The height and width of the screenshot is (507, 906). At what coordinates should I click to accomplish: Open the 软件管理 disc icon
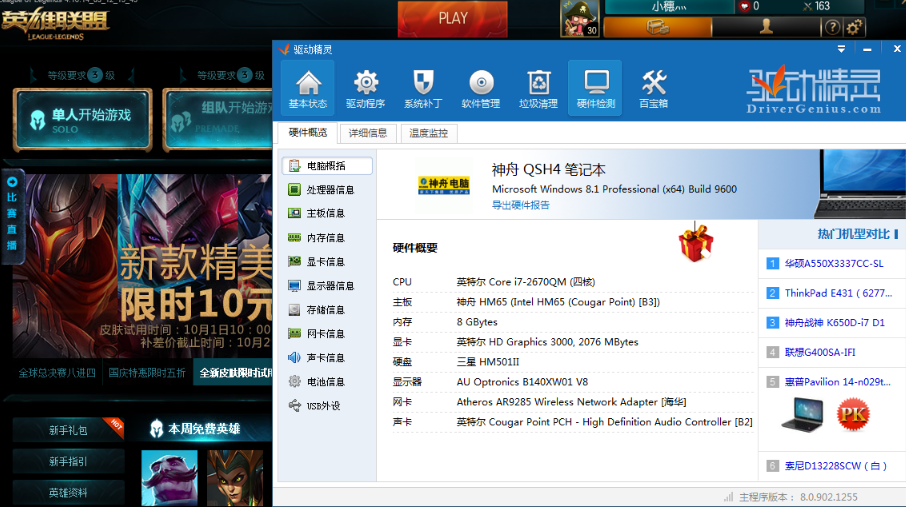(481, 88)
